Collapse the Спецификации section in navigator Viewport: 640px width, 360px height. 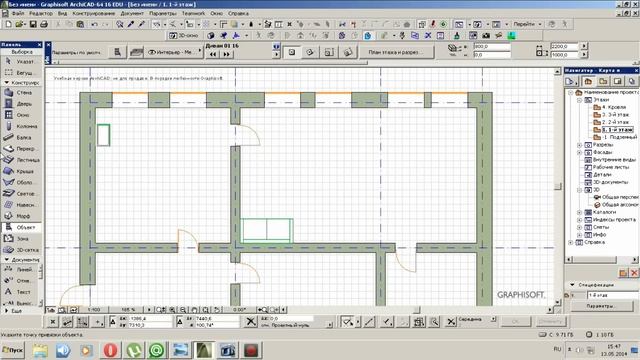(x=572, y=284)
